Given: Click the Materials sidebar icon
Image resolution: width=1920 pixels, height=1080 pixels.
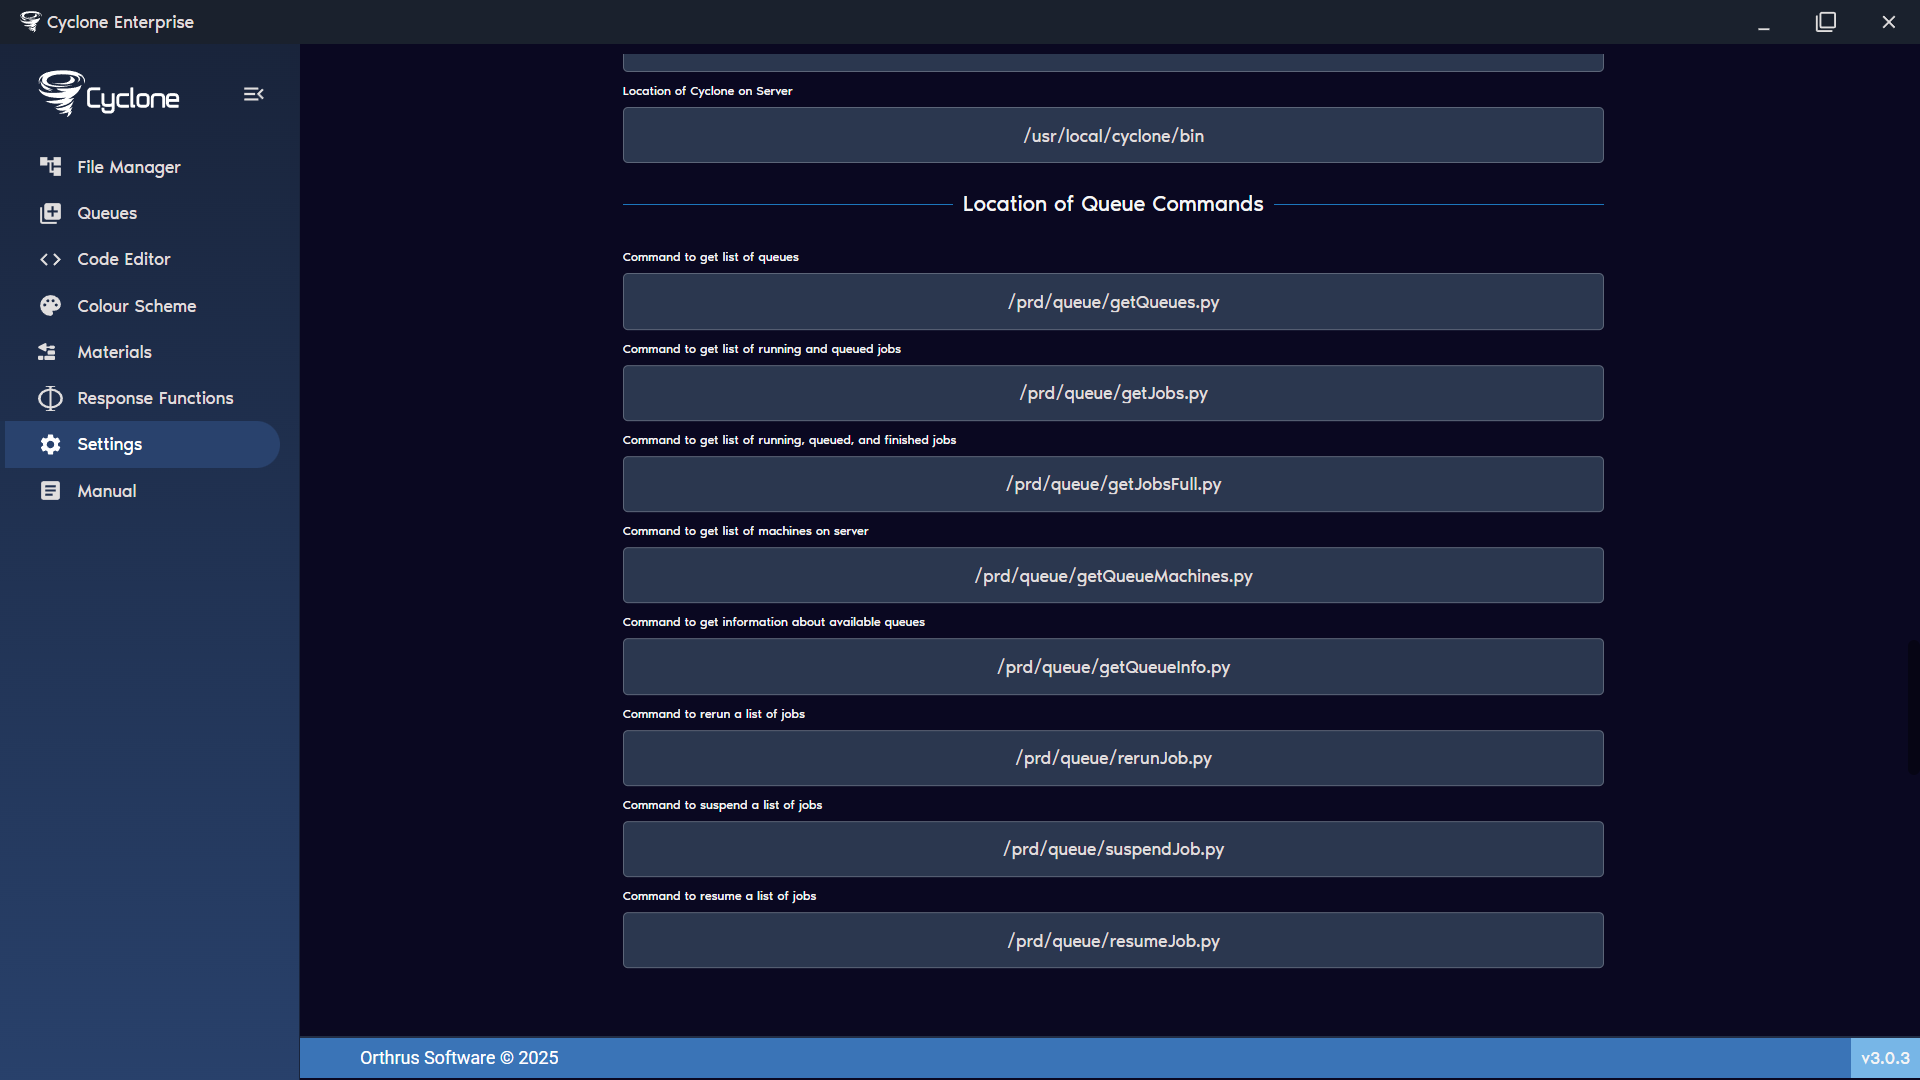Looking at the screenshot, I should [47, 352].
